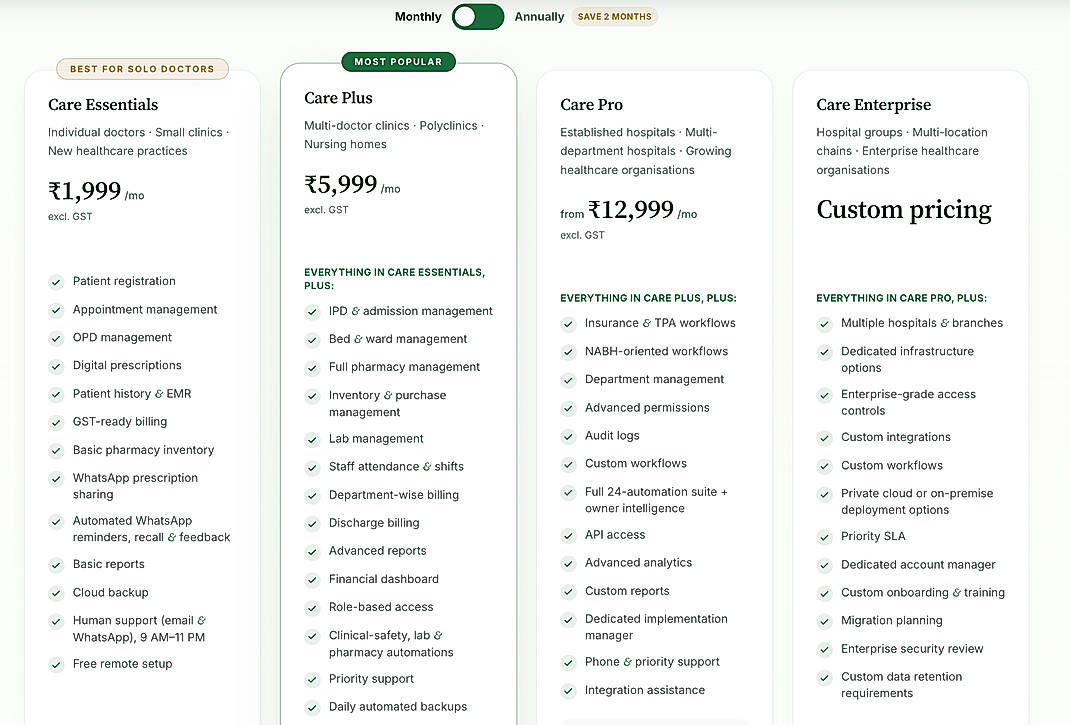1070x725 pixels.
Task: Click checkmark icon beside Digital prescriptions
Action: pyautogui.click(x=56, y=366)
